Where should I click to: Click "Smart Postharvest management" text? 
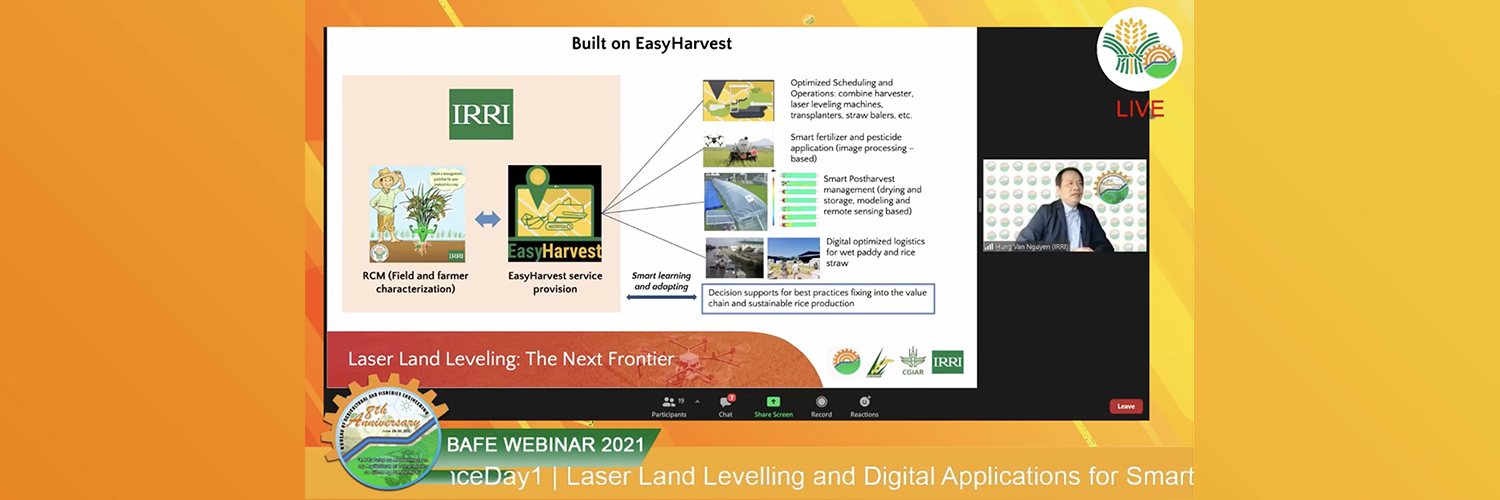(x=872, y=195)
